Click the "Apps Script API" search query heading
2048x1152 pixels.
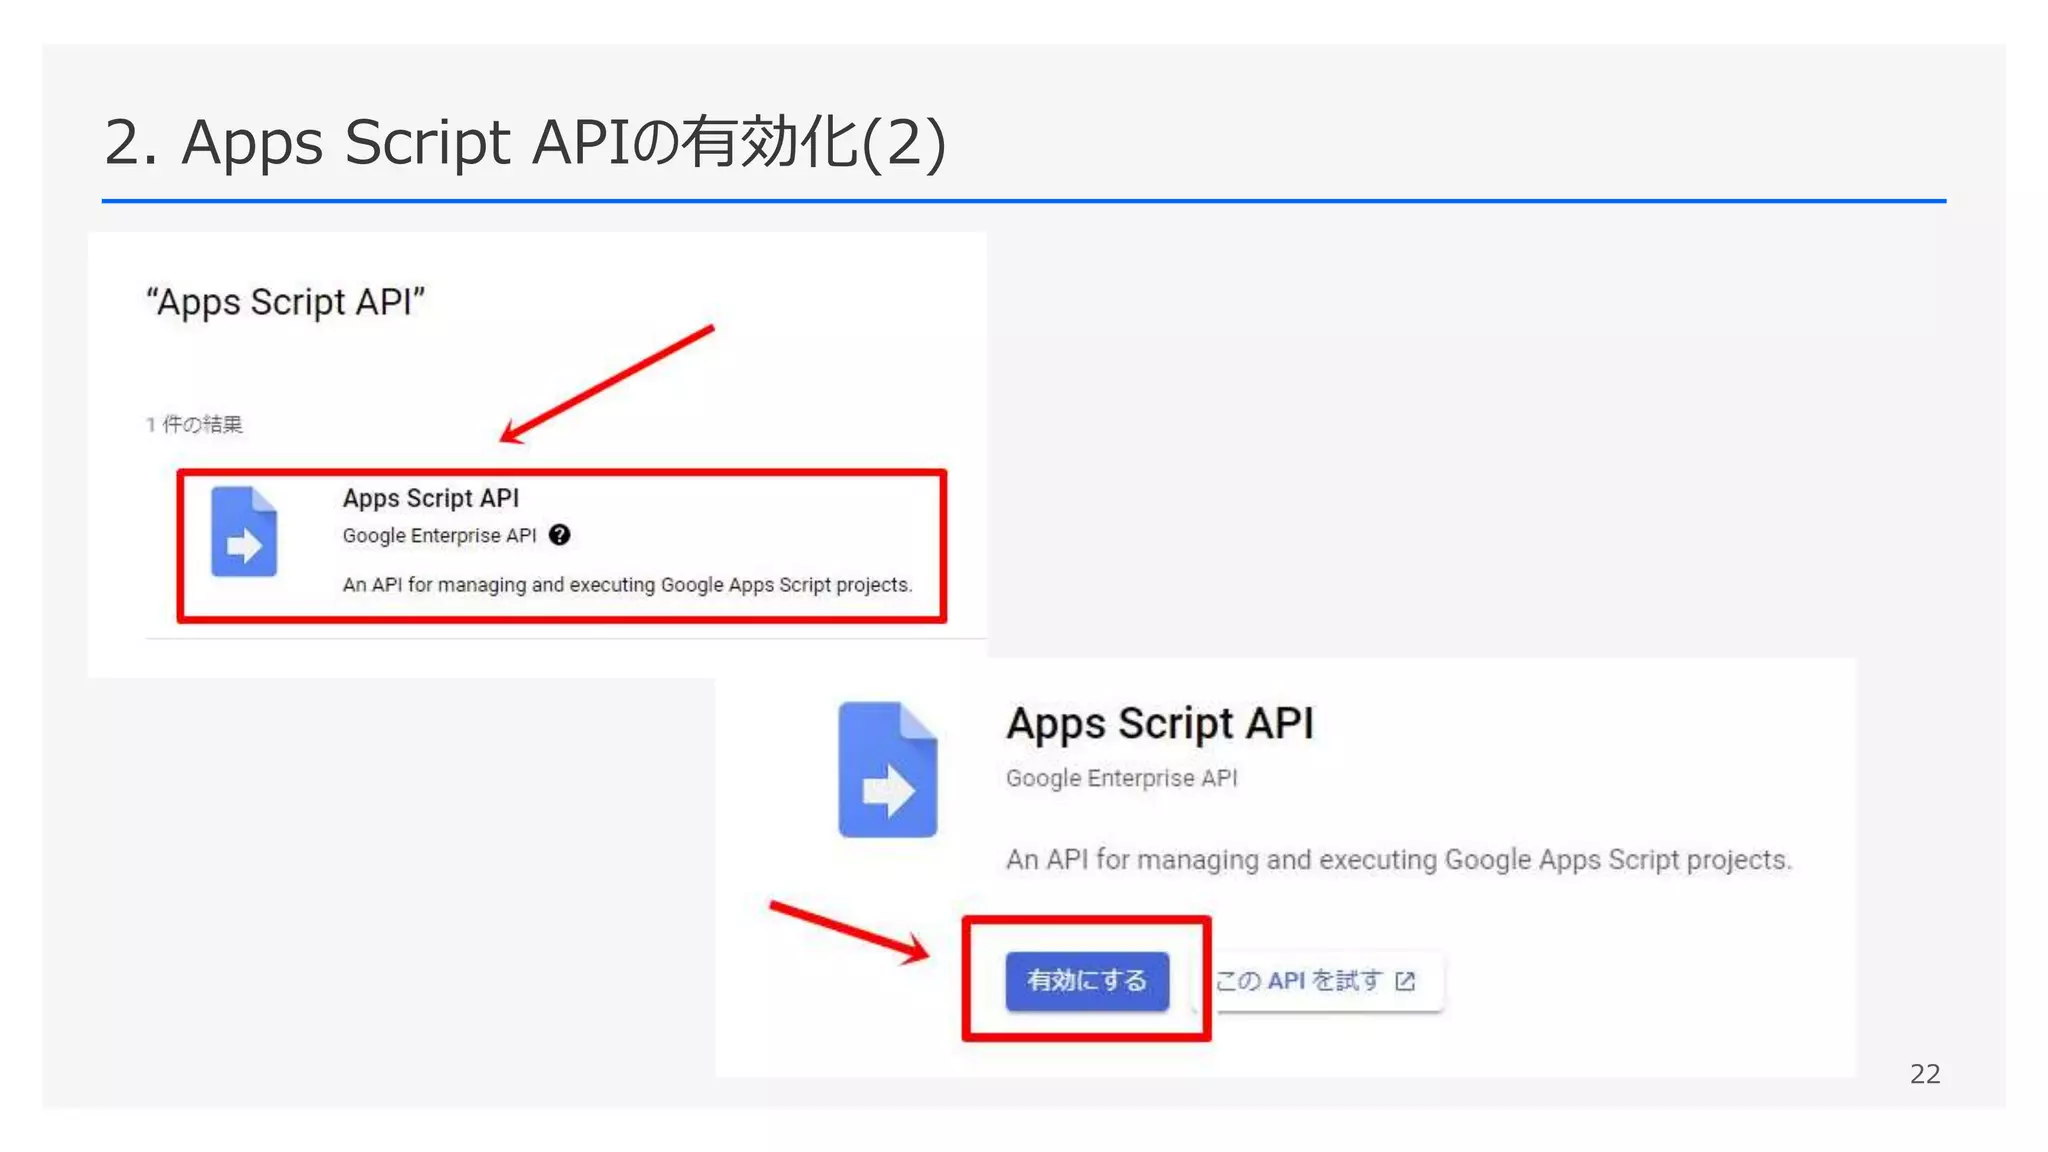coord(285,302)
